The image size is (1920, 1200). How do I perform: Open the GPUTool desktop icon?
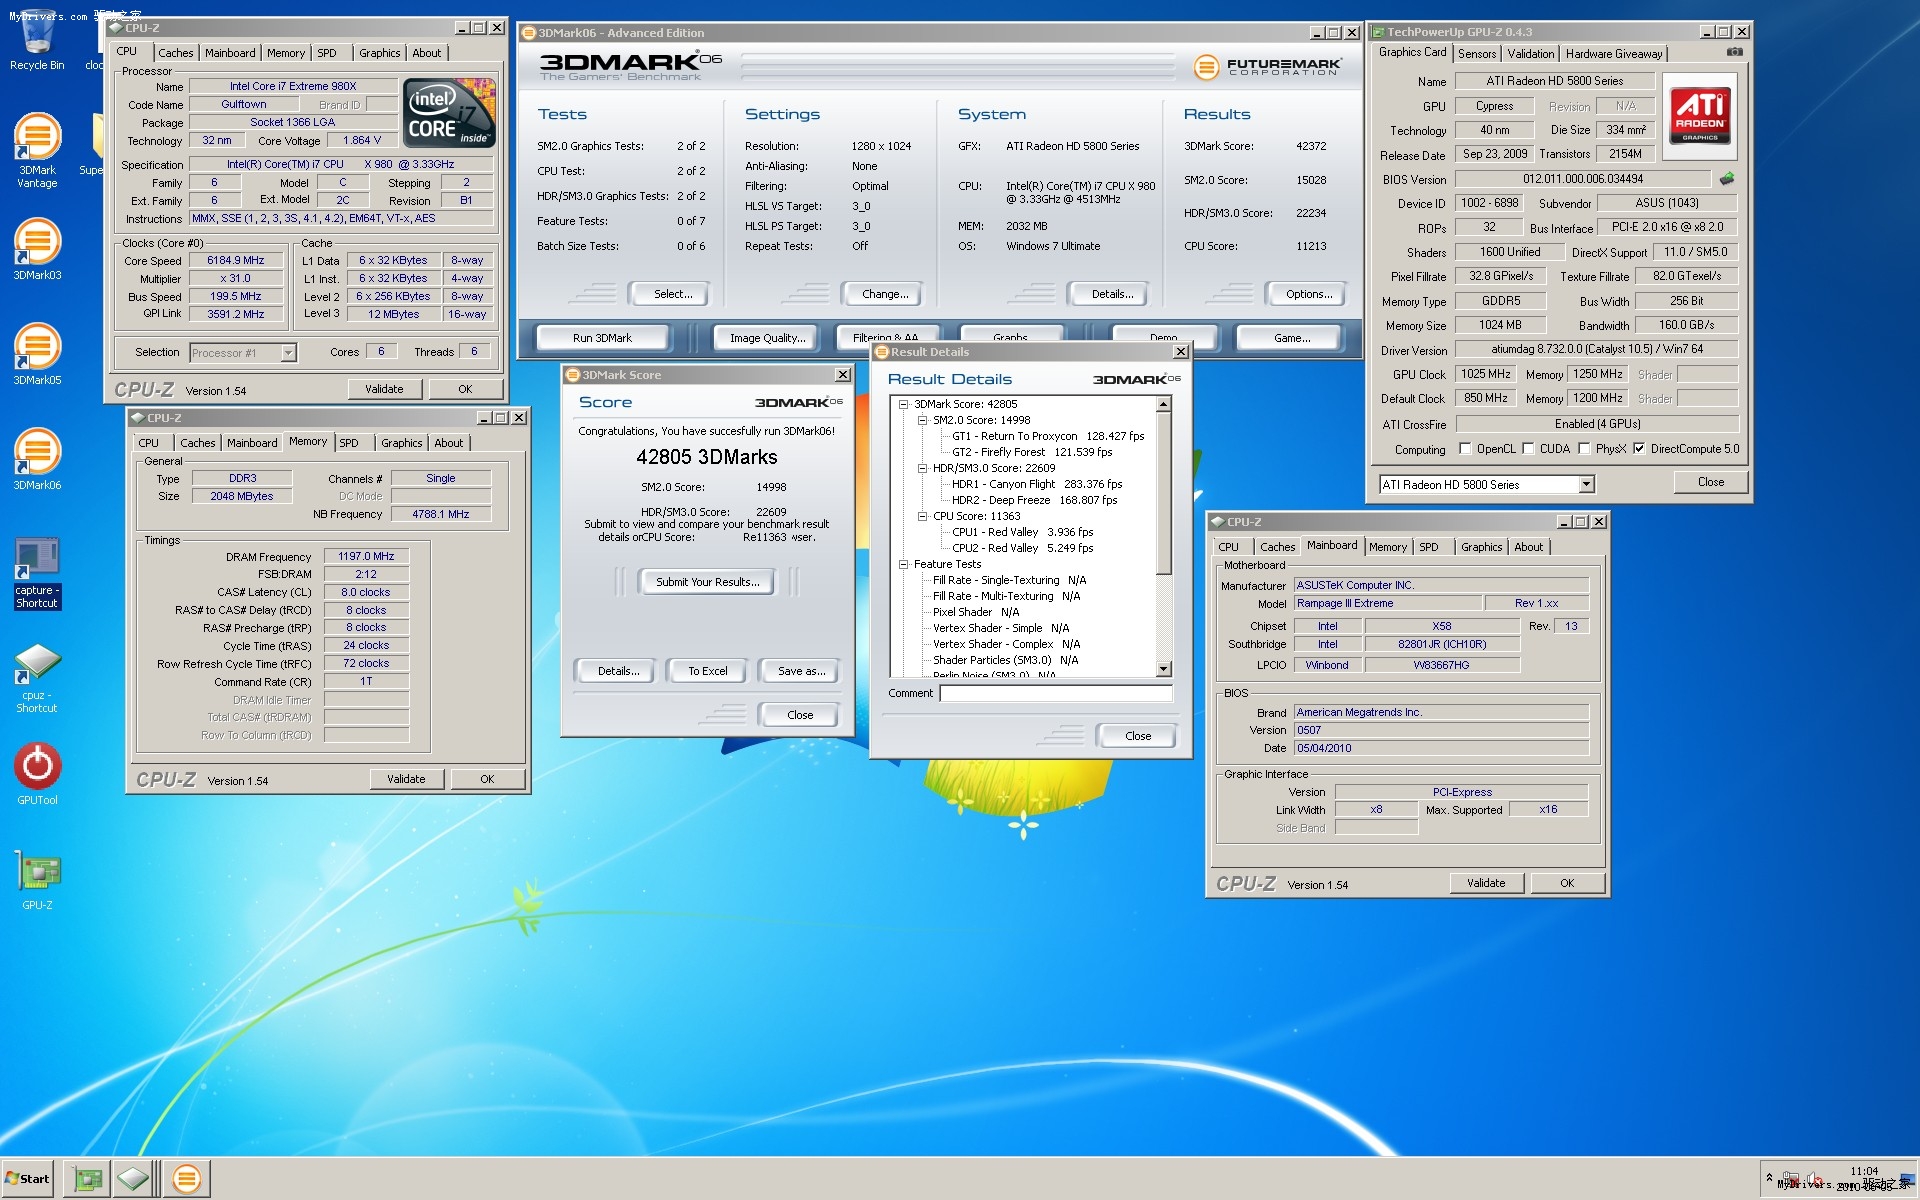(x=37, y=773)
